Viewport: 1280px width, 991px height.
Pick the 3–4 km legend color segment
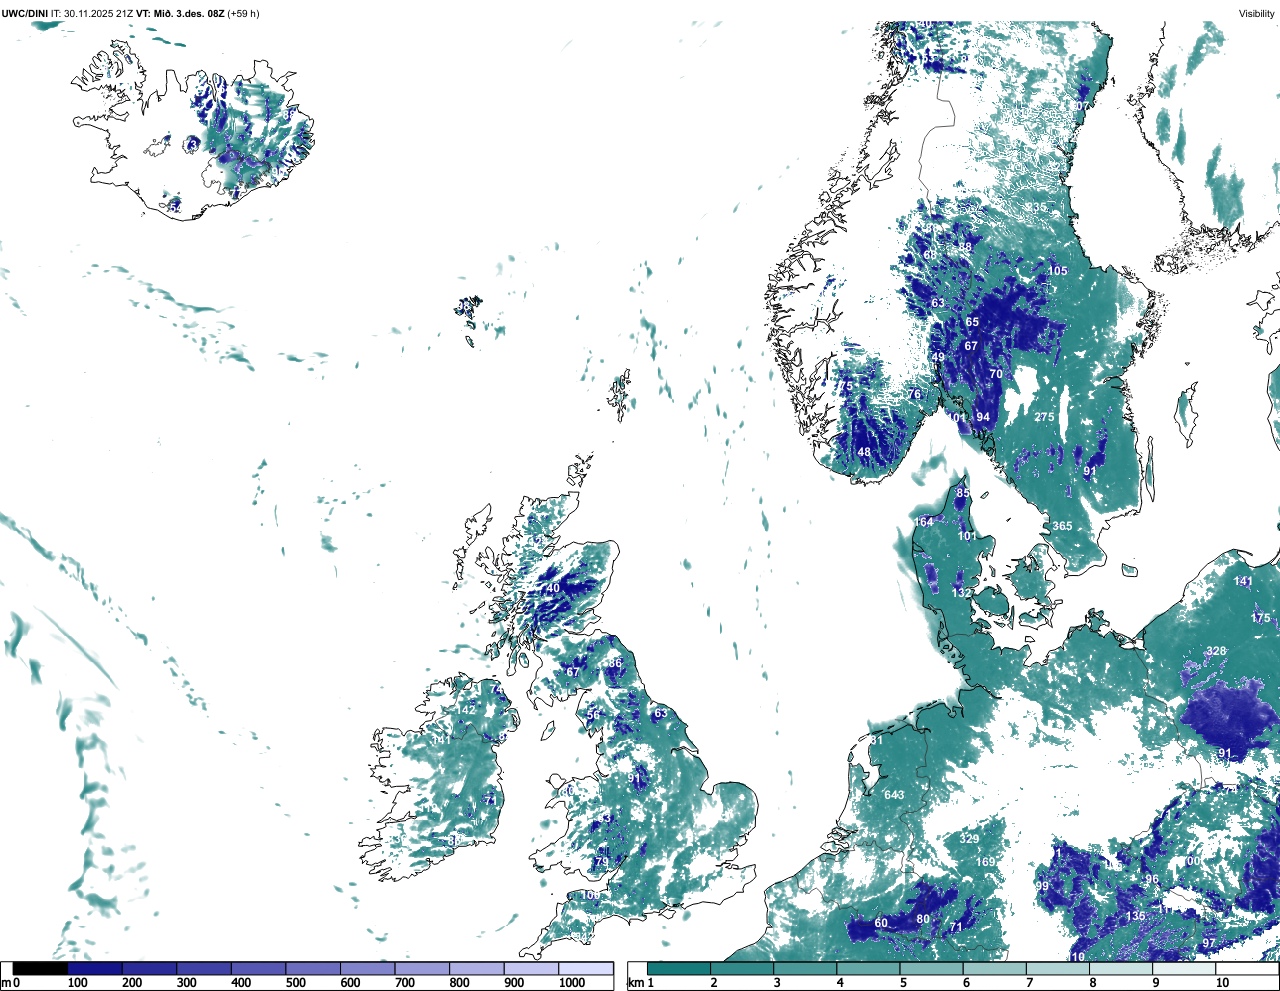point(805,968)
